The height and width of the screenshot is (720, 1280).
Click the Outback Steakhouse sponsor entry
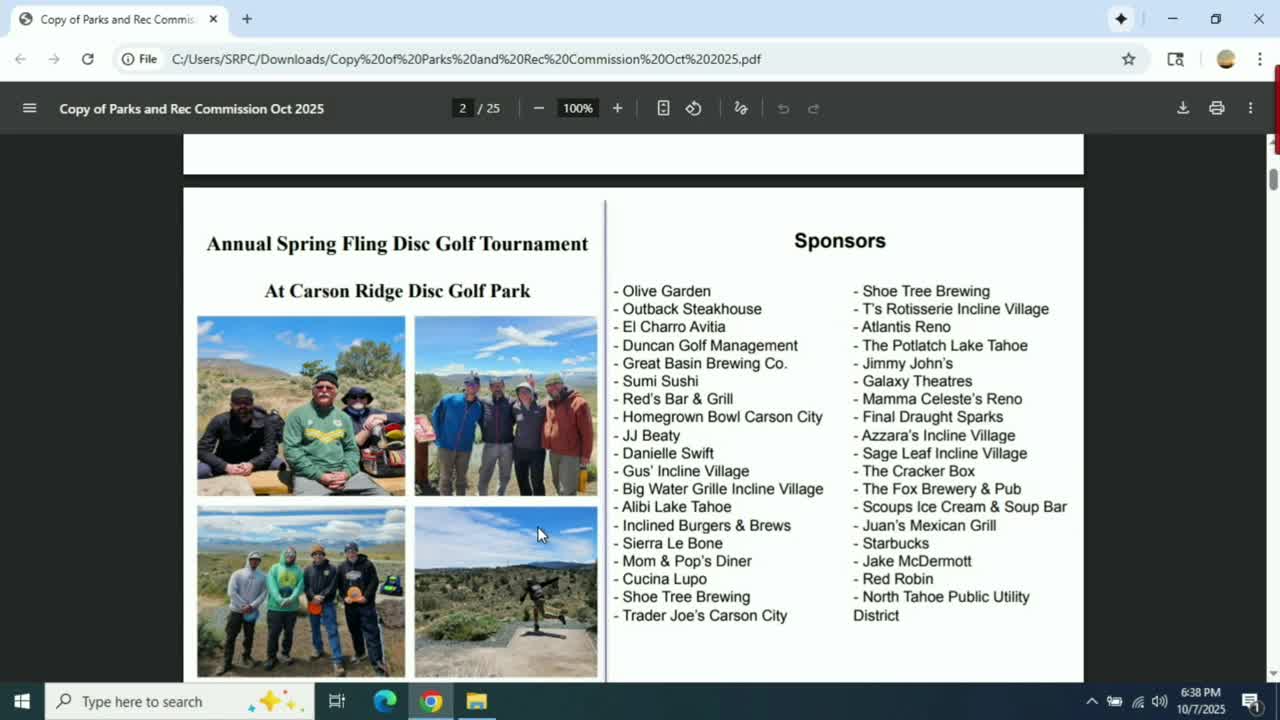(x=687, y=309)
